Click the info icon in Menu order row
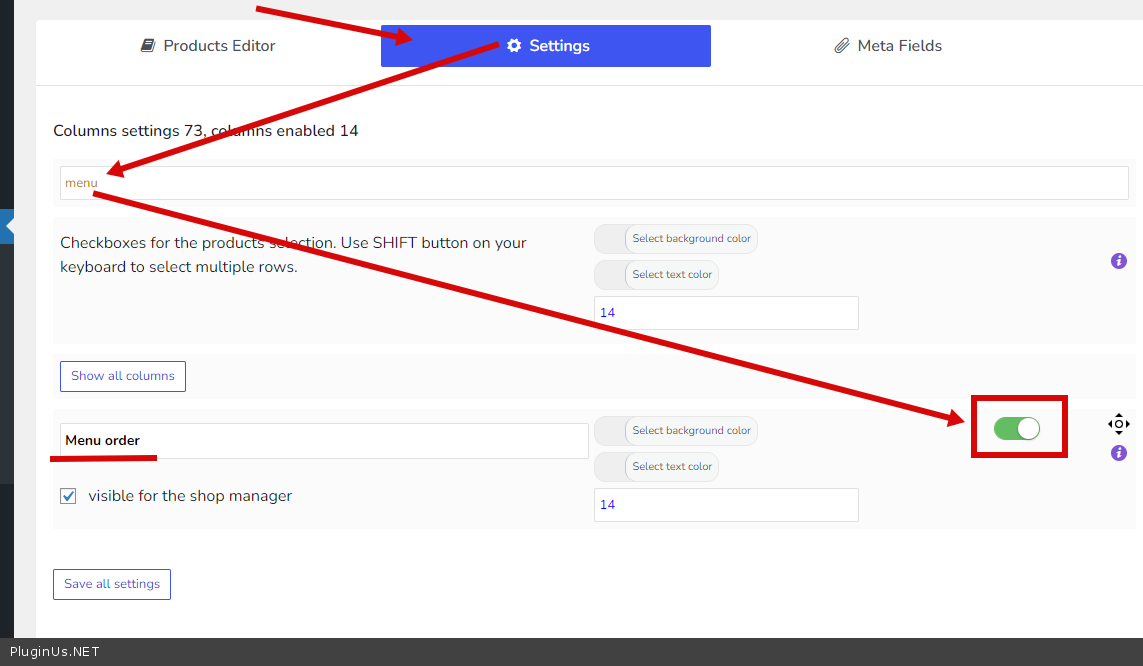This screenshot has width=1143, height=666. pos(1119,453)
